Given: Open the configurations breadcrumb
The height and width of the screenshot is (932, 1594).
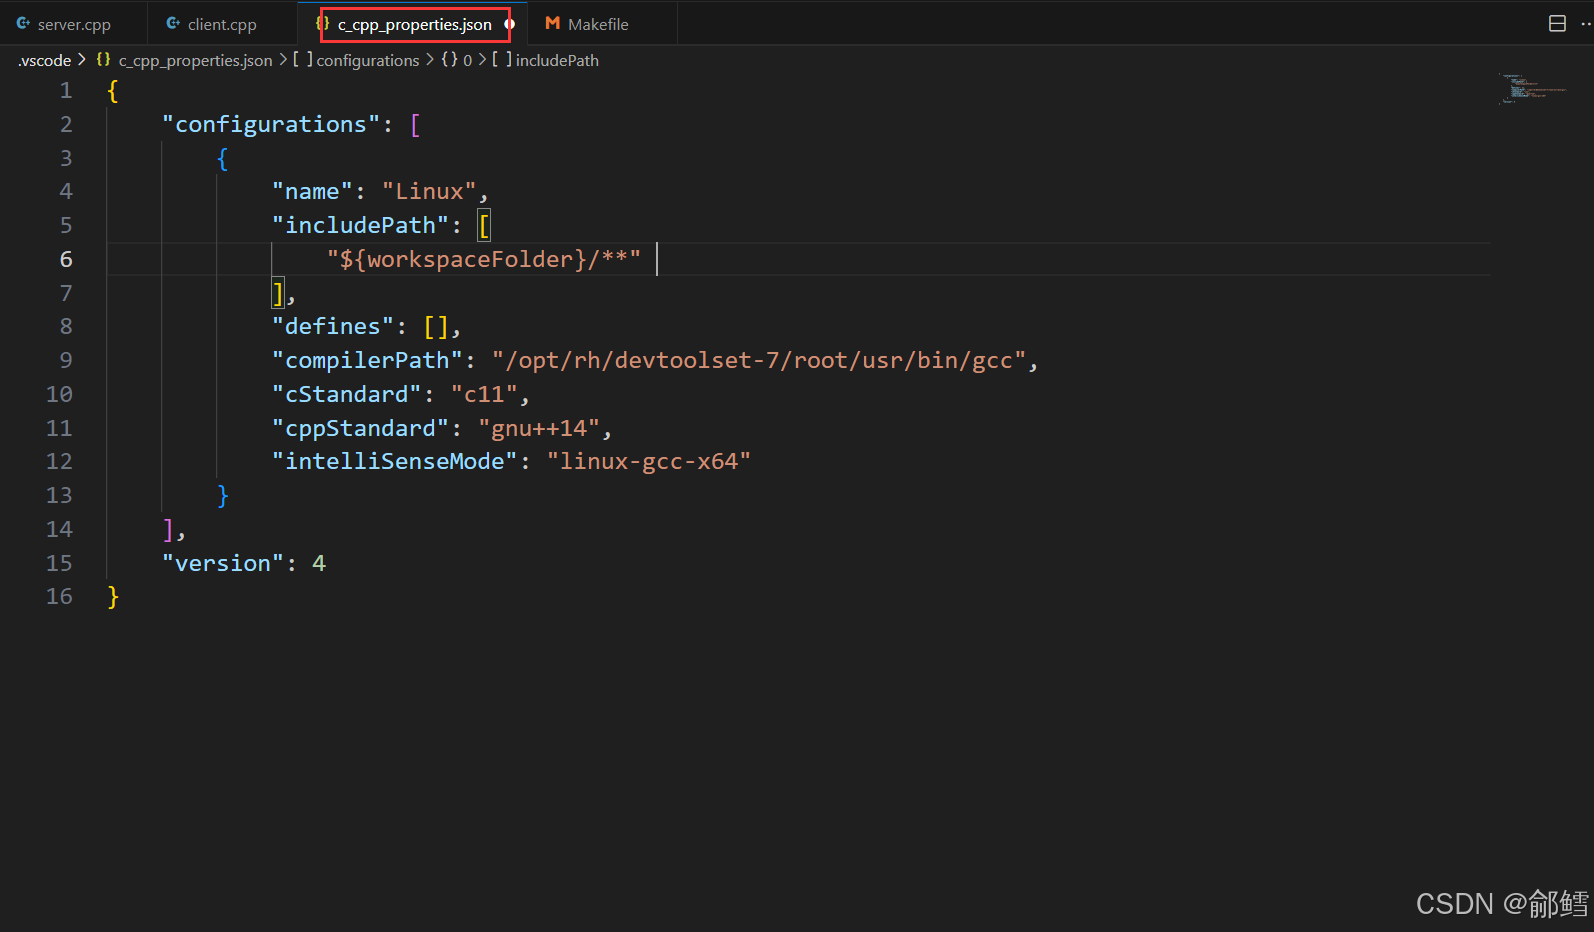Looking at the screenshot, I should coord(368,60).
